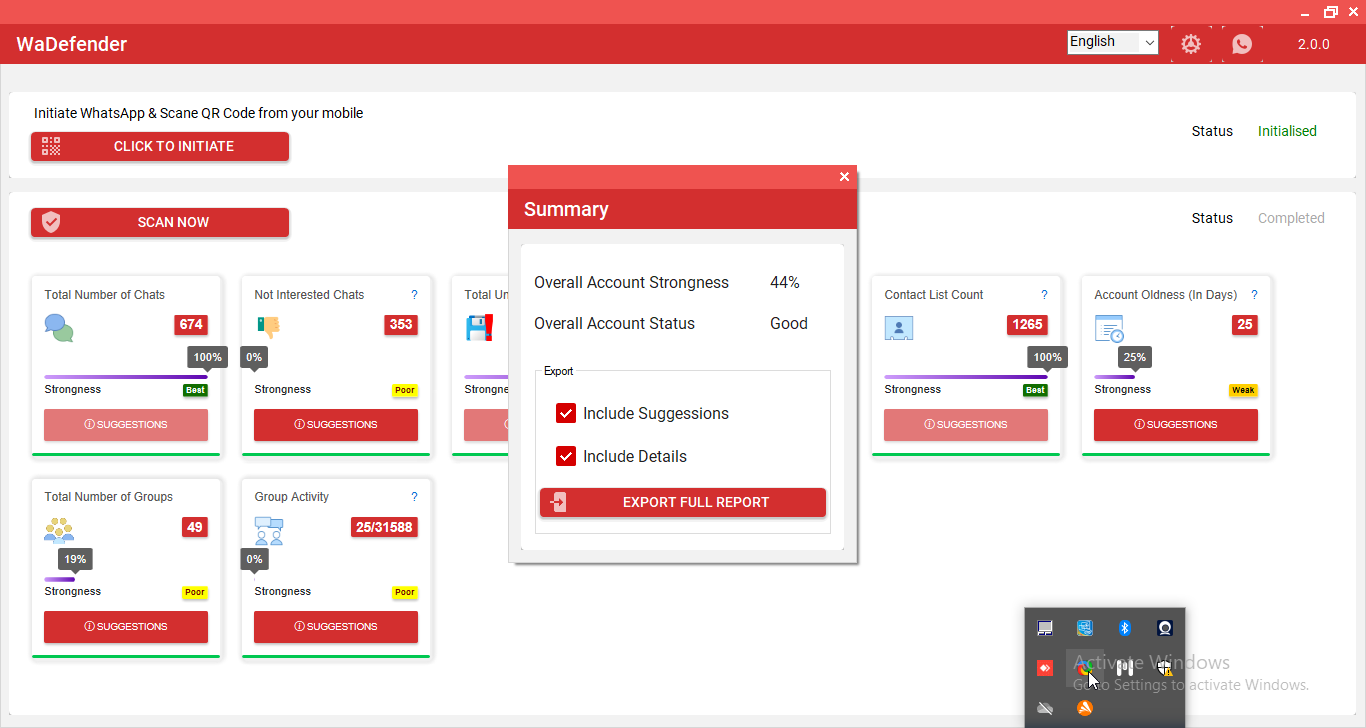
Task: Open the settings gear in header
Action: click(x=1190, y=44)
